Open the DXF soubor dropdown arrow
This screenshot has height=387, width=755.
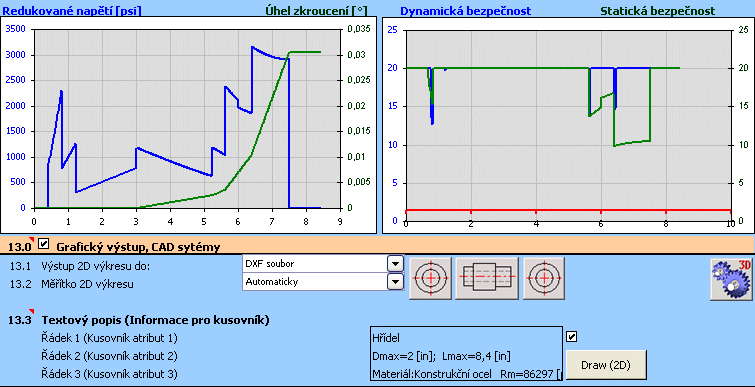coord(395,264)
